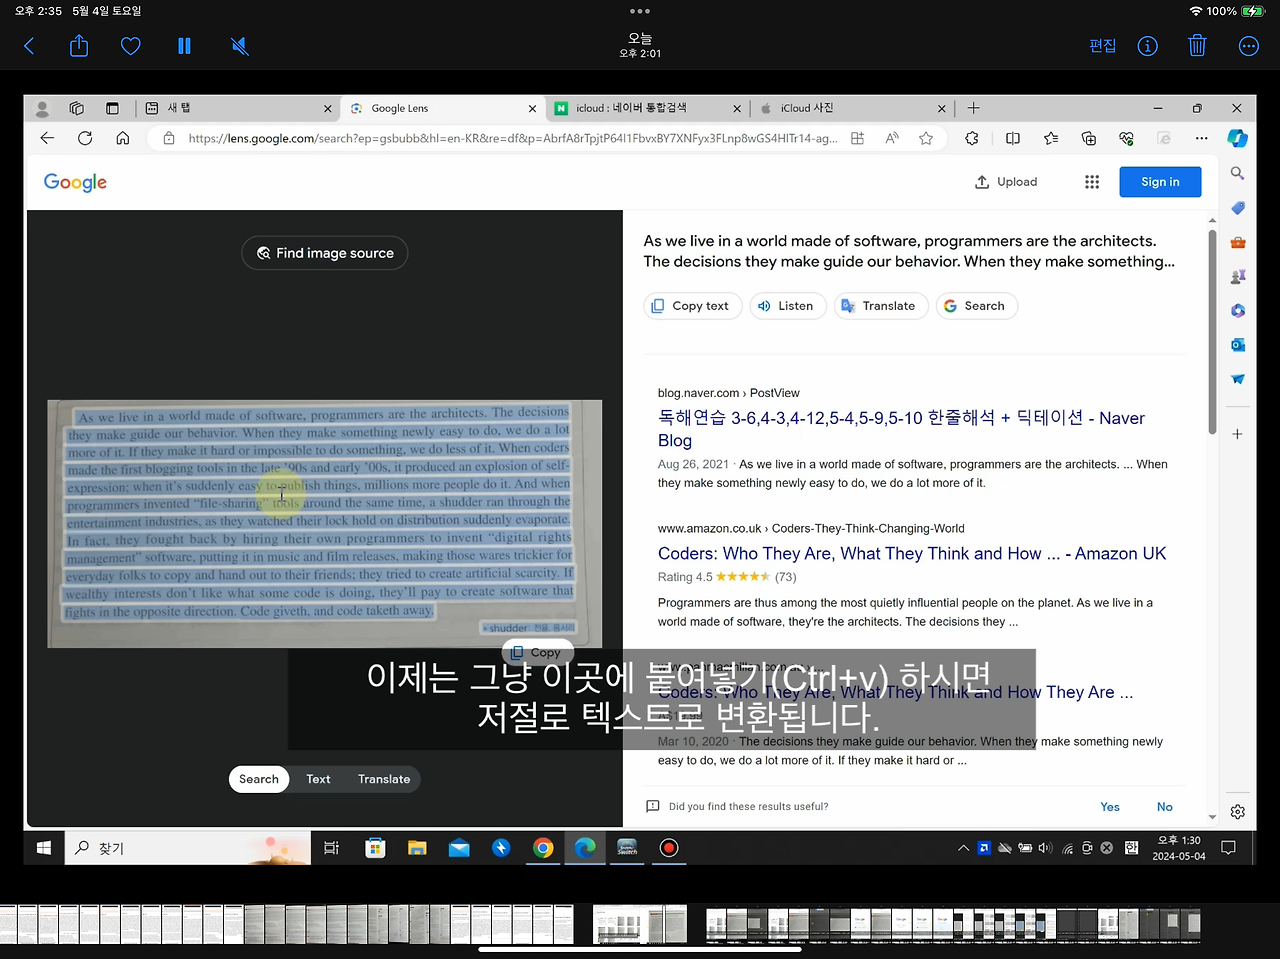The width and height of the screenshot is (1280, 959).
Task: Switch to the iCloud 사진 tab
Action: pos(852,108)
